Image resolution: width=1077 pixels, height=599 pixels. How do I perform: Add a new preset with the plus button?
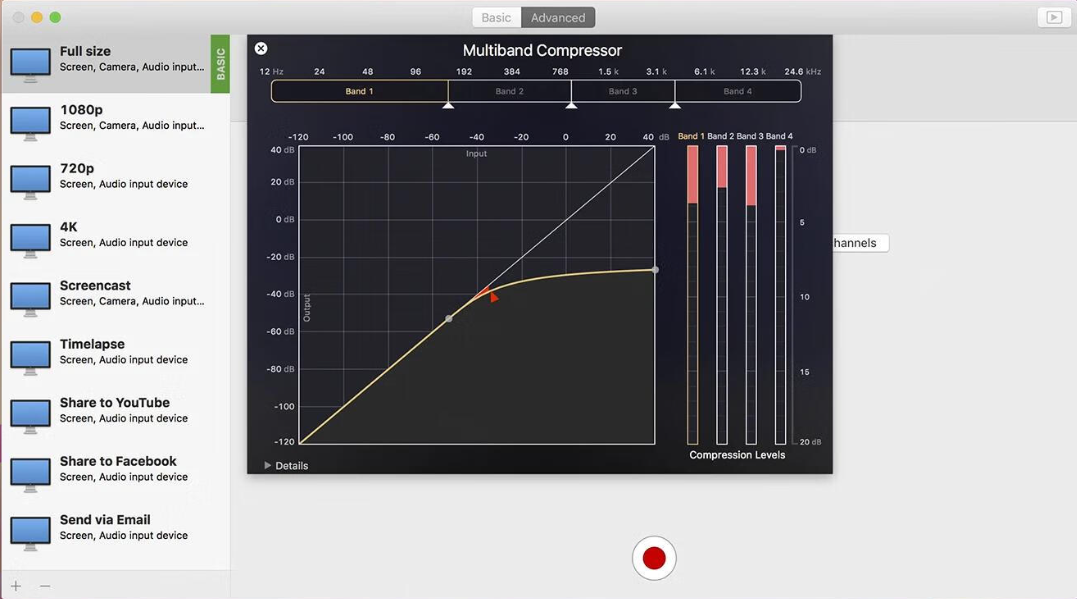[16, 586]
